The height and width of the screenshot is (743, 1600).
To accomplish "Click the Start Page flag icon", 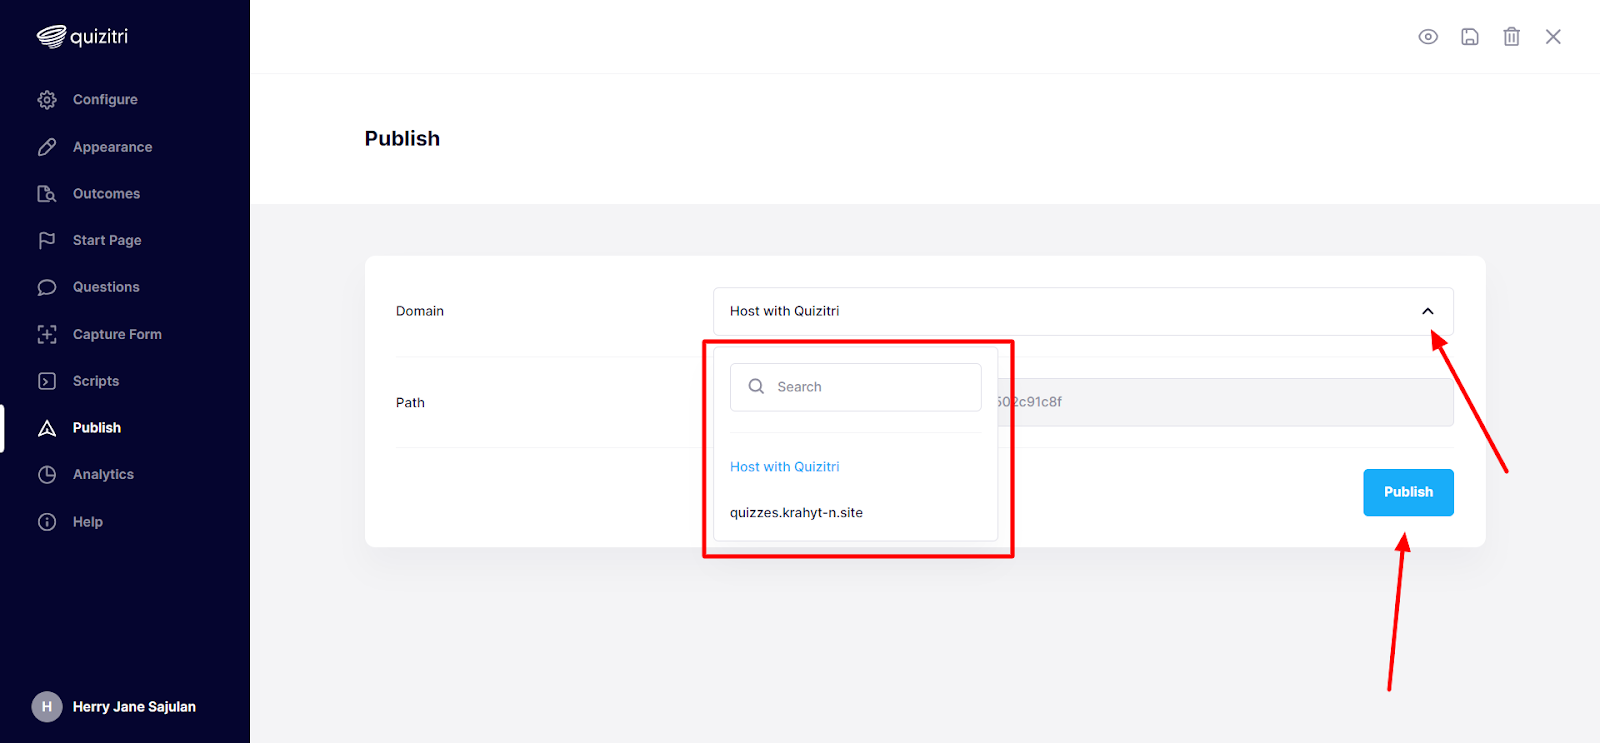I will pos(47,240).
